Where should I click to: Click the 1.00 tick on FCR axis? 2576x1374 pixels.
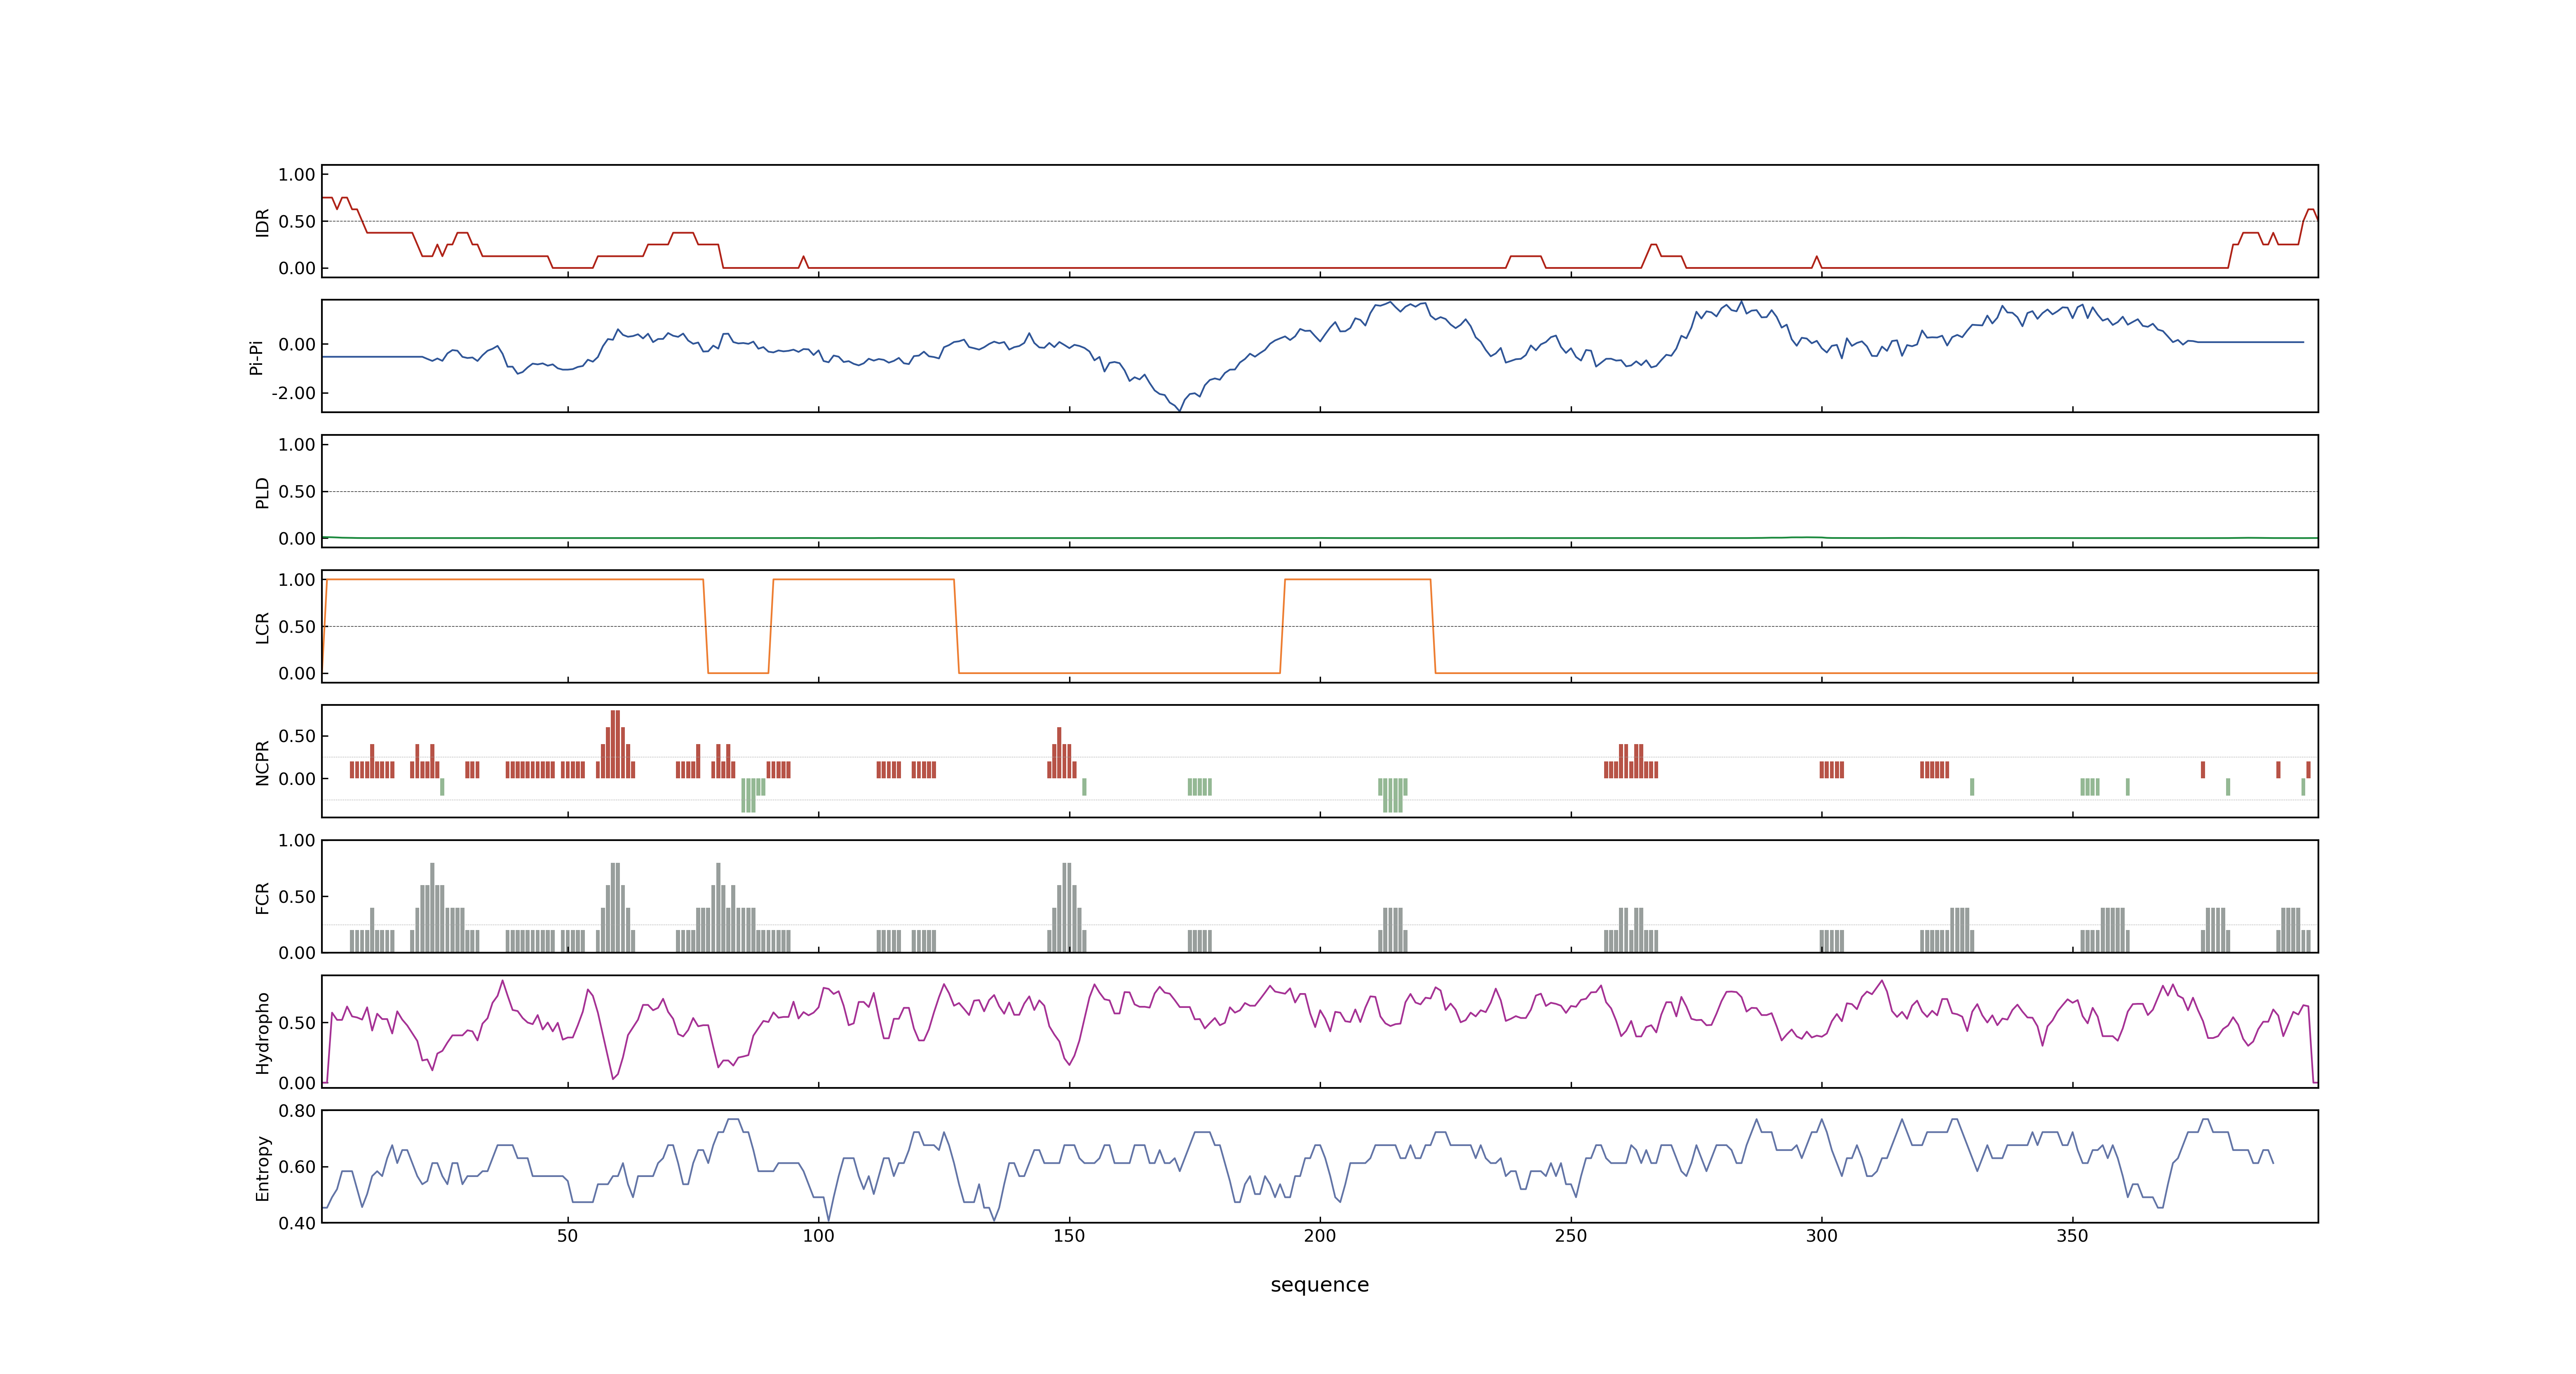click(x=297, y=841)
